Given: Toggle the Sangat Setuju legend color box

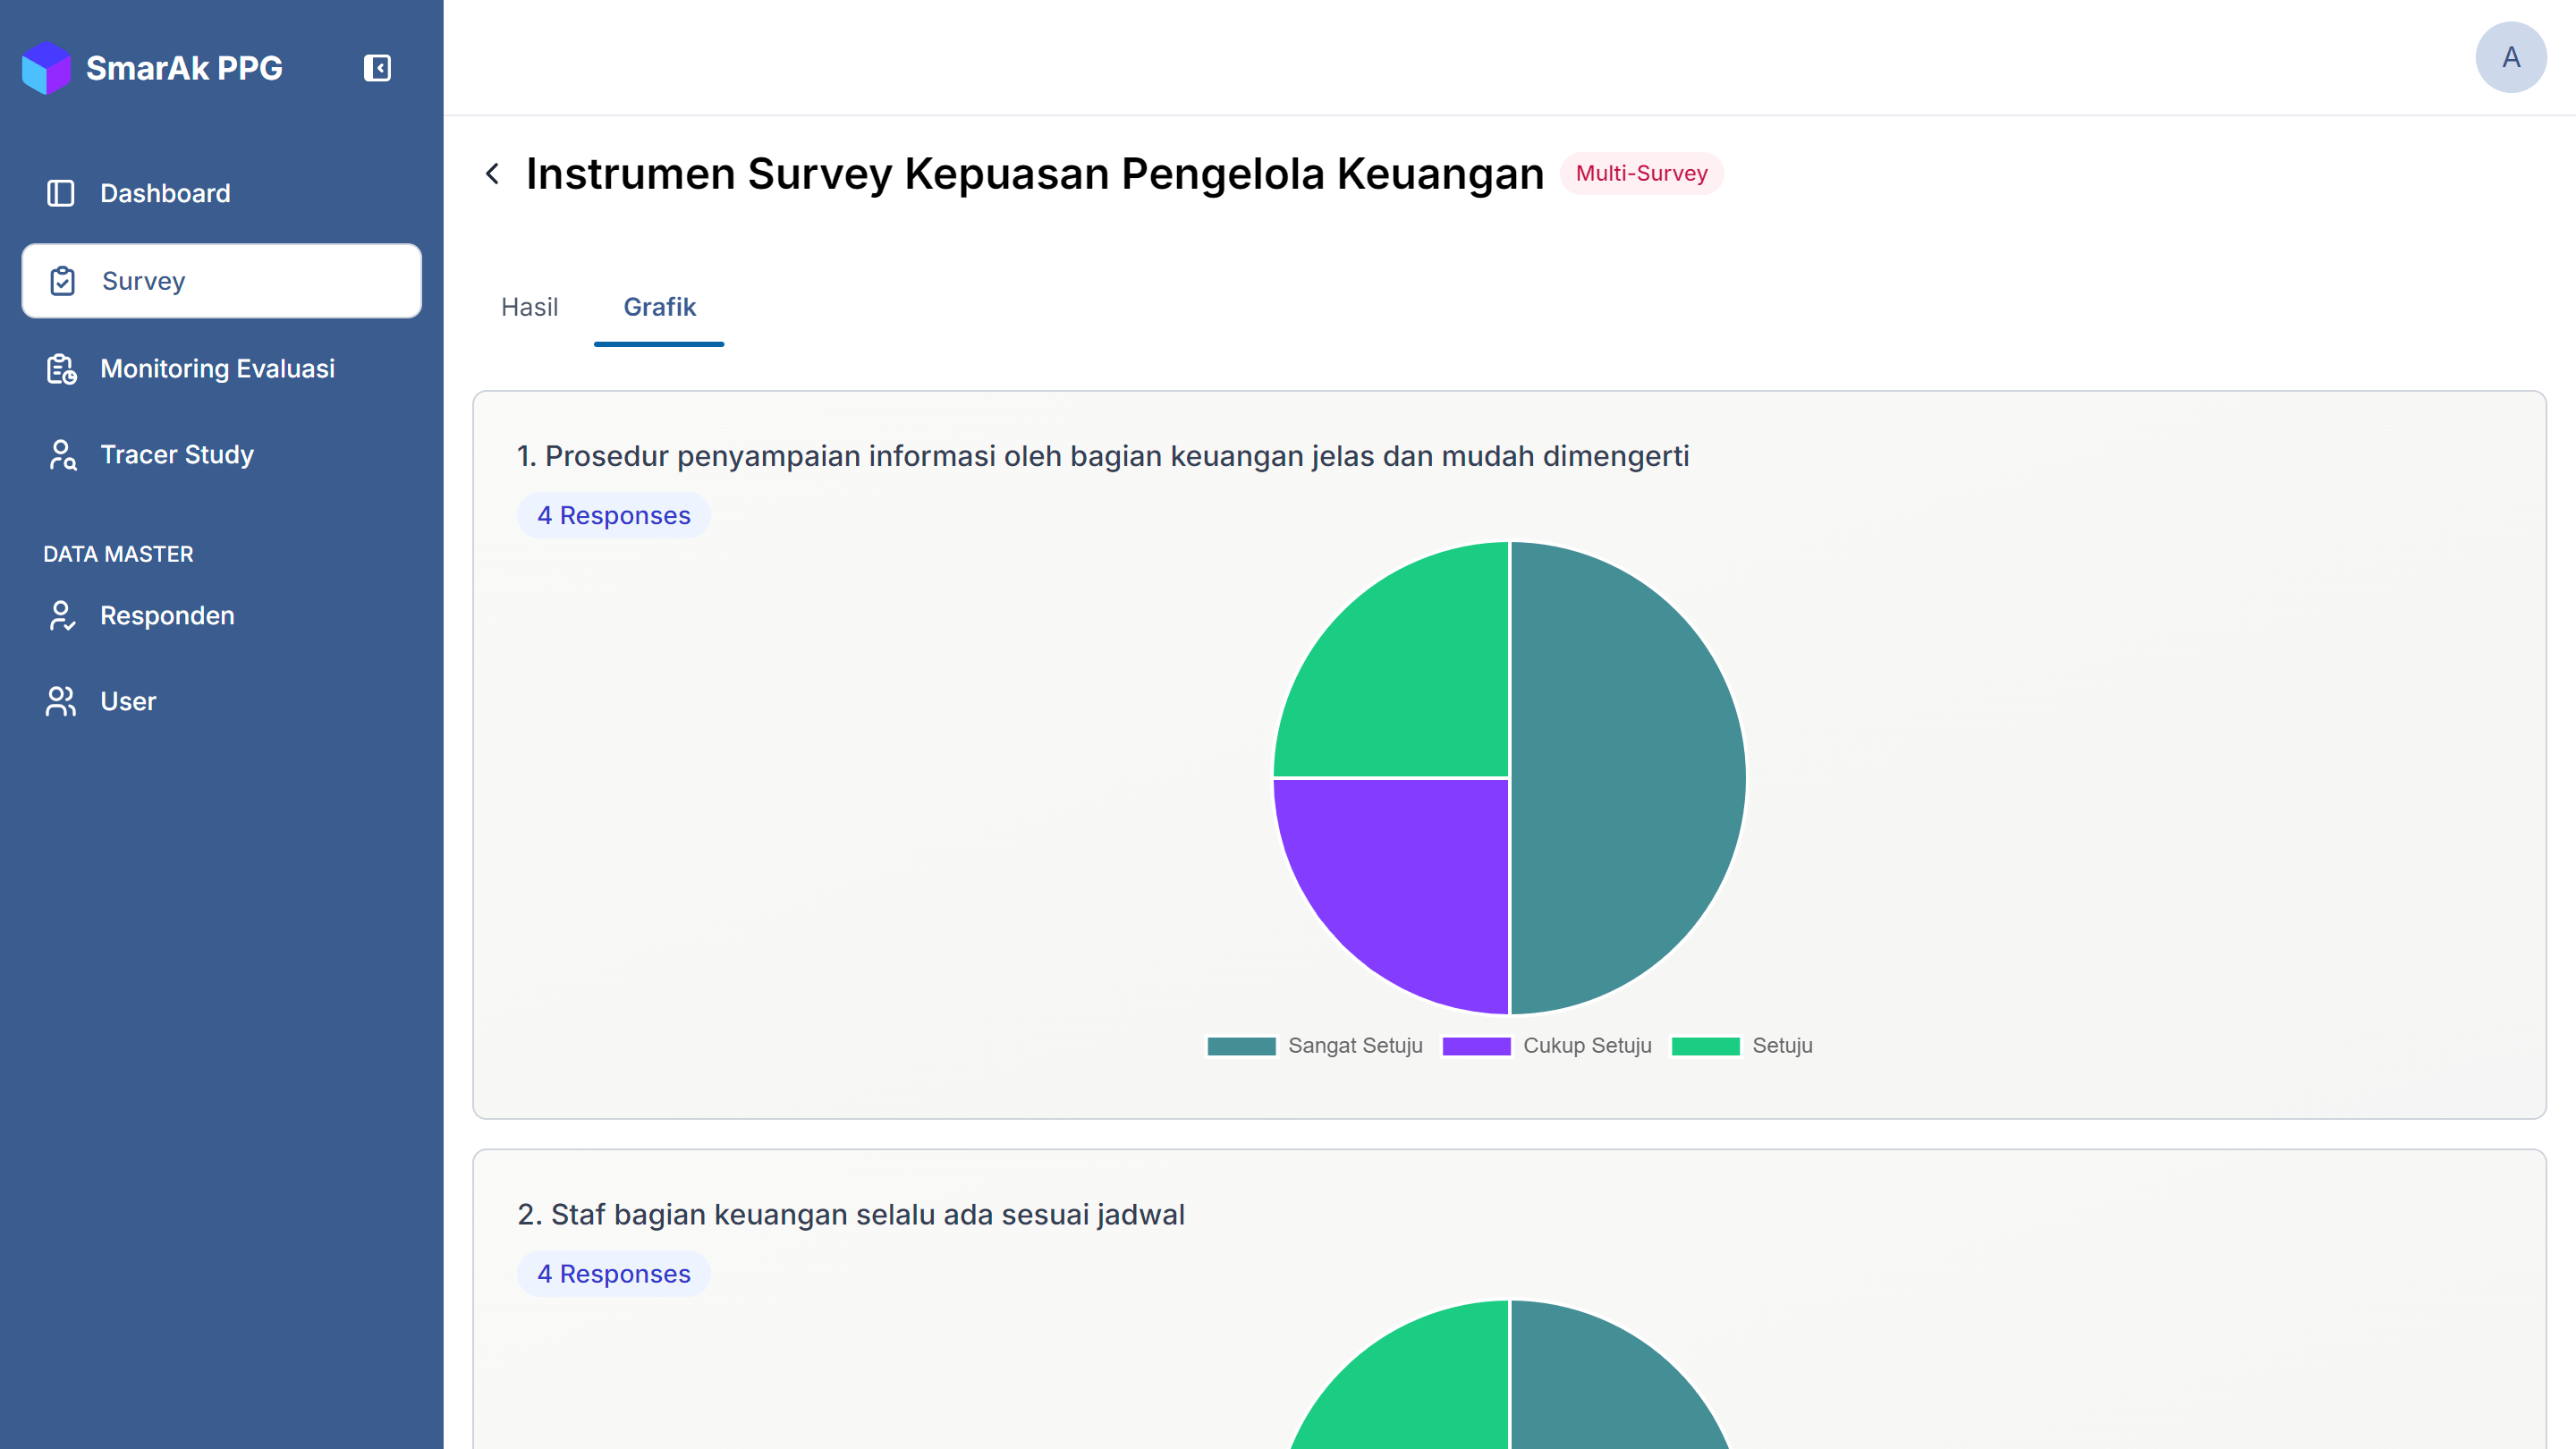Looking at the screenshot, I should 1241,1046.
